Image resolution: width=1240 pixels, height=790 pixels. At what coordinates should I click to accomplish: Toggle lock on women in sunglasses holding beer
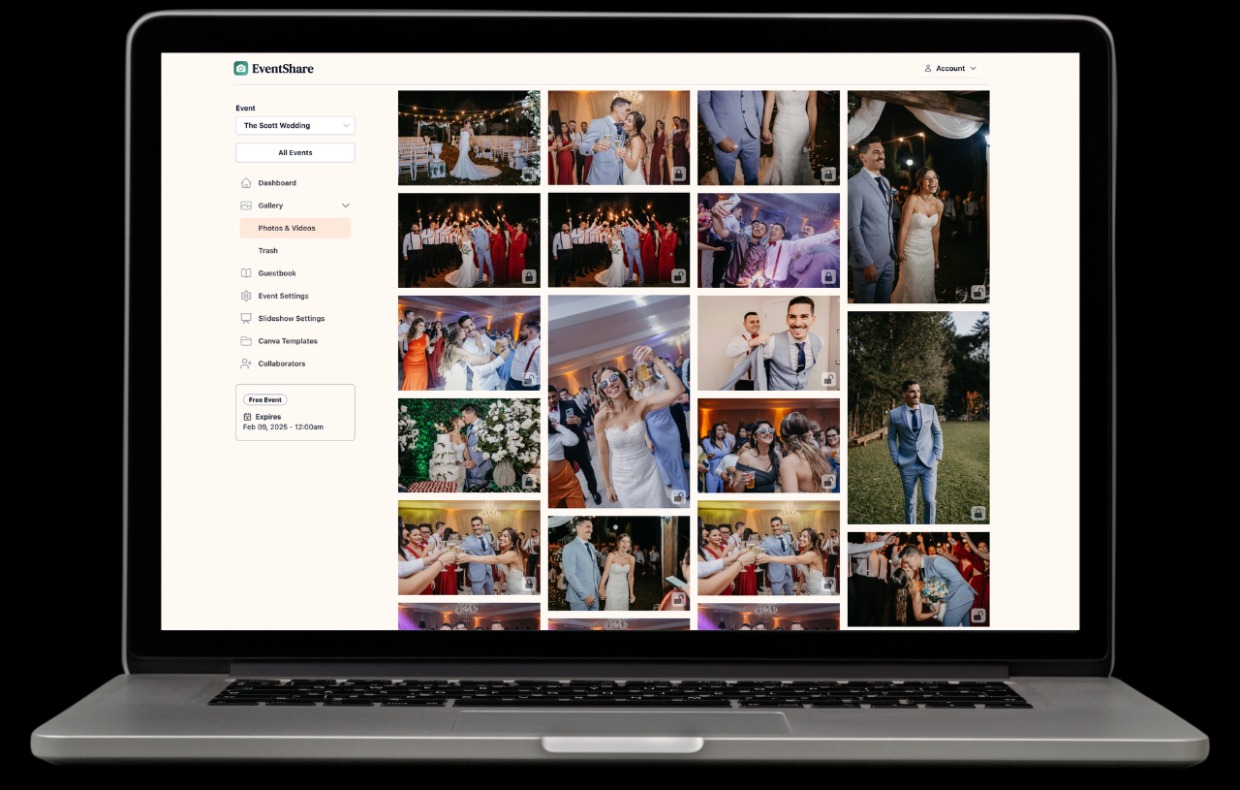(828, 482)
